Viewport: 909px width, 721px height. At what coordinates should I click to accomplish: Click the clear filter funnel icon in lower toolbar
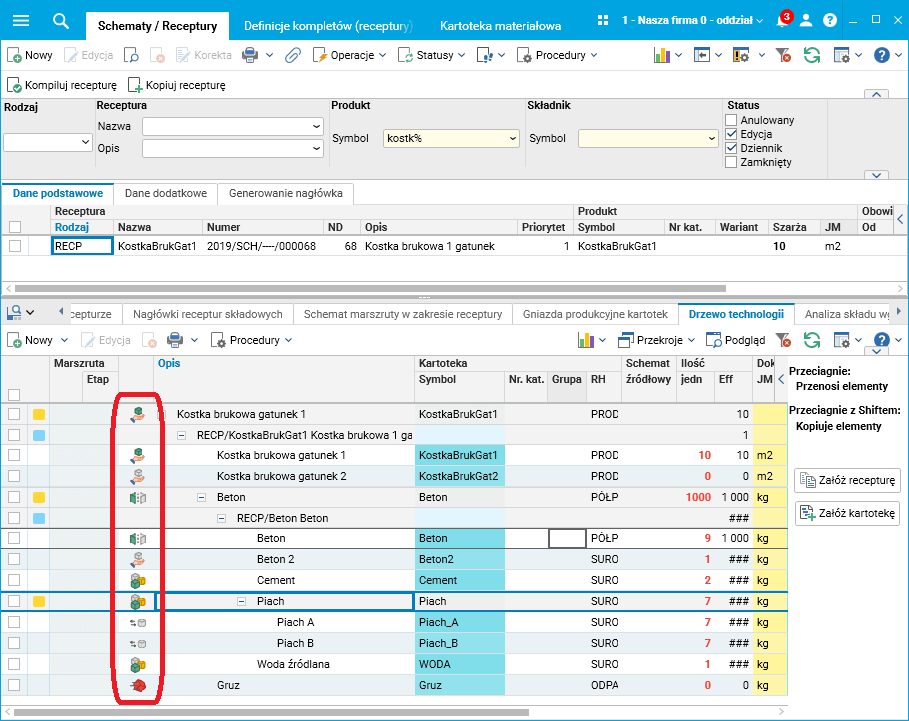point(783,340)
